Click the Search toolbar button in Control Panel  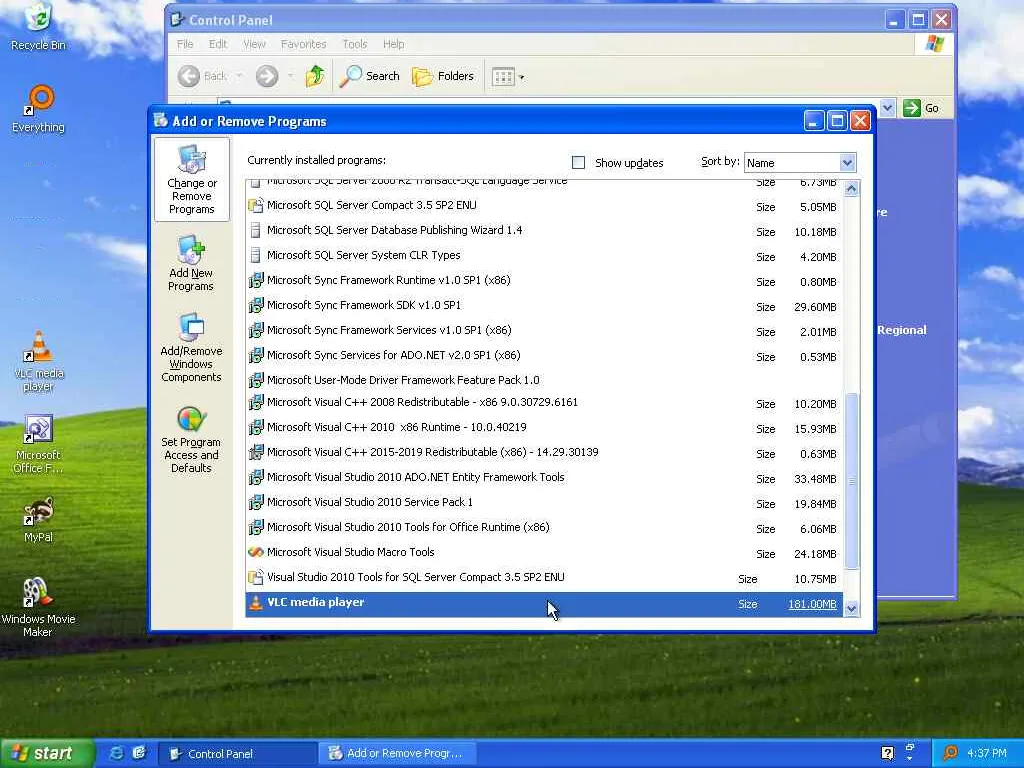click(x=370, y=76)
